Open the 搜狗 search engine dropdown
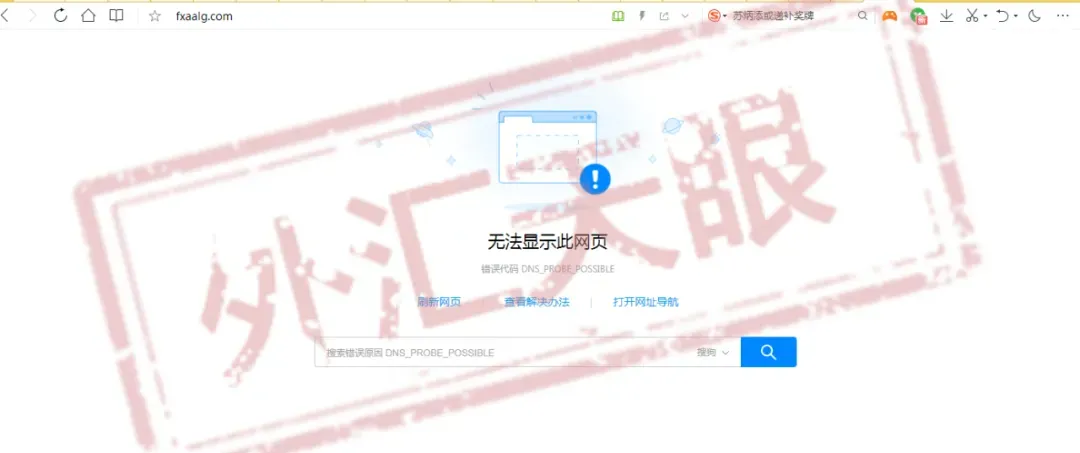Image resolution: width=1080 pixels, height=453 pixels. (x=713, y=352)
